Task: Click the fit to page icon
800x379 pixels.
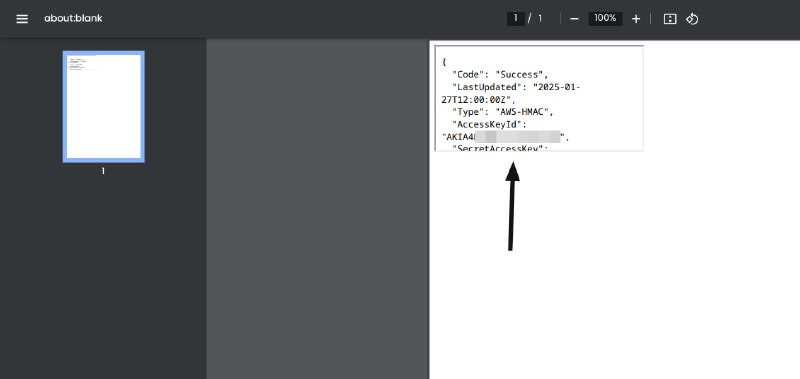Action: (670, 19)
